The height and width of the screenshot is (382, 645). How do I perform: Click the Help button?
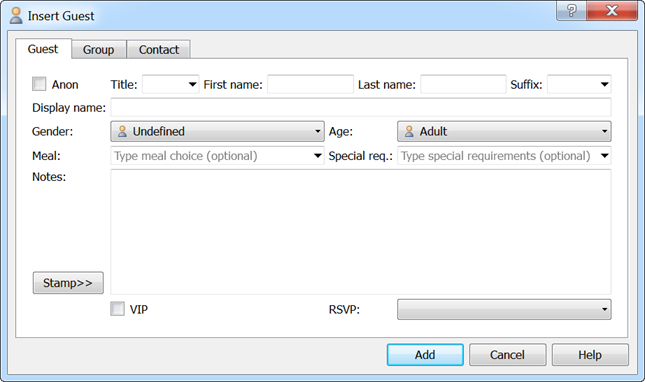click(590, 354)
